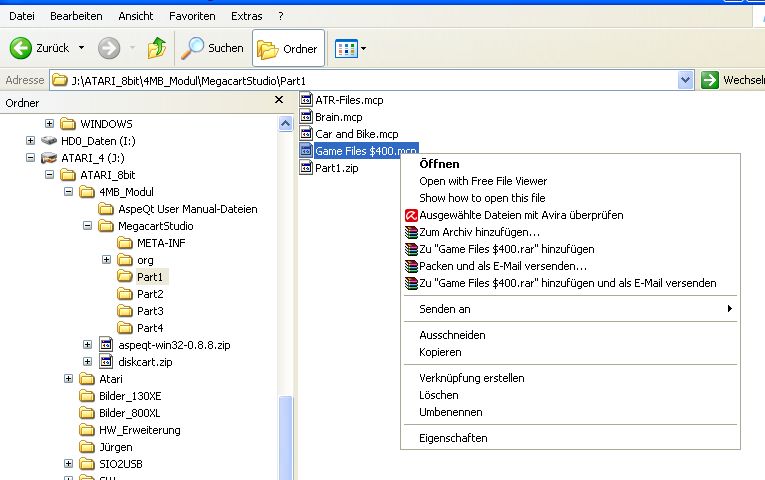Open the ? help menu
The width and height of the screenshot is (765, 480).
pos(281,16)
